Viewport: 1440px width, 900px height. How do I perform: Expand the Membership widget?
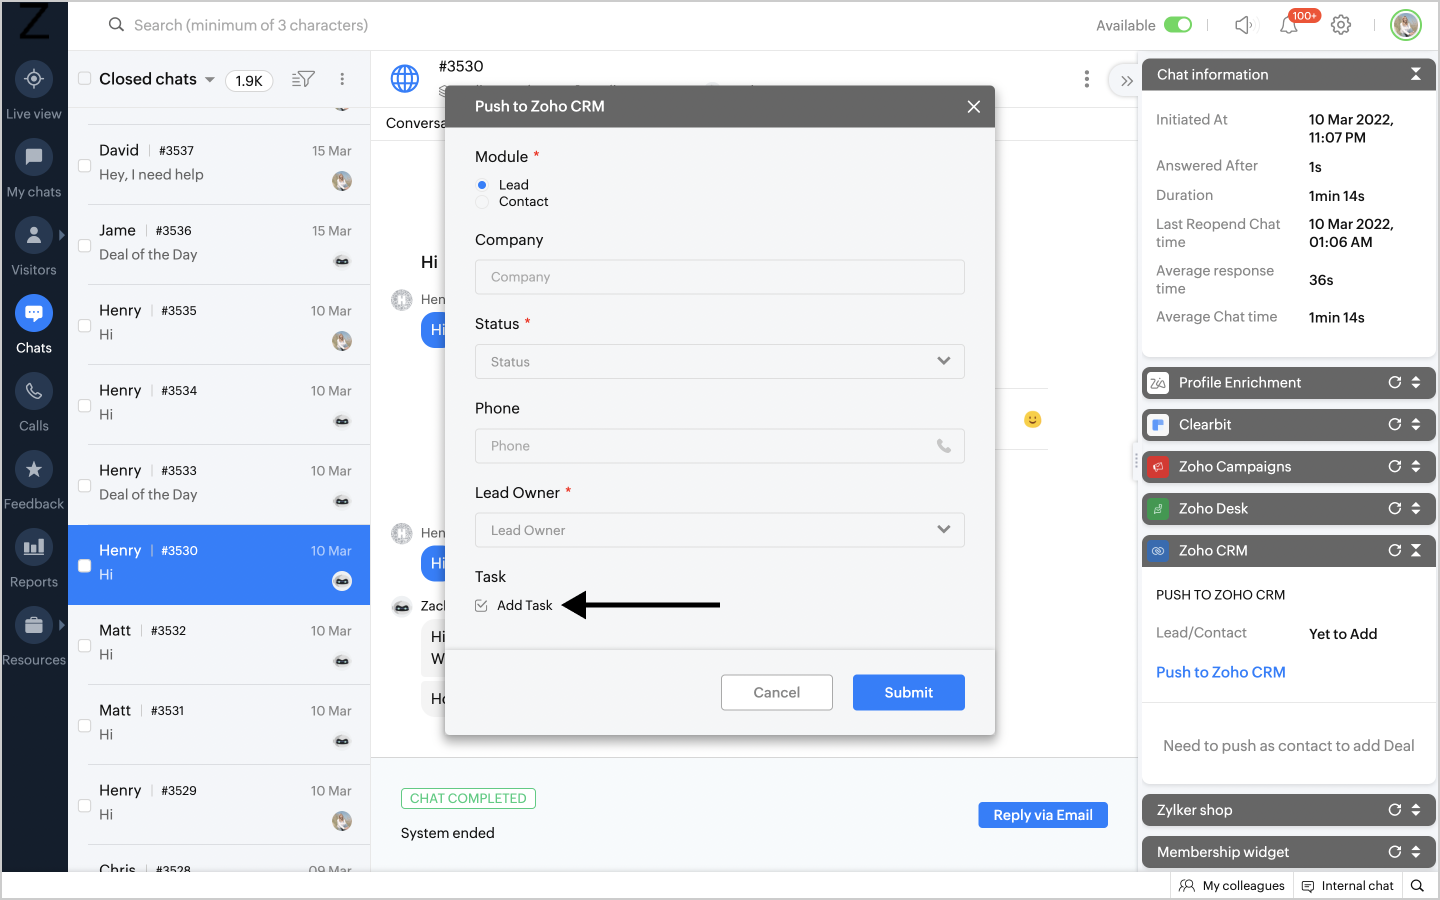click(x=1416, y=852)
